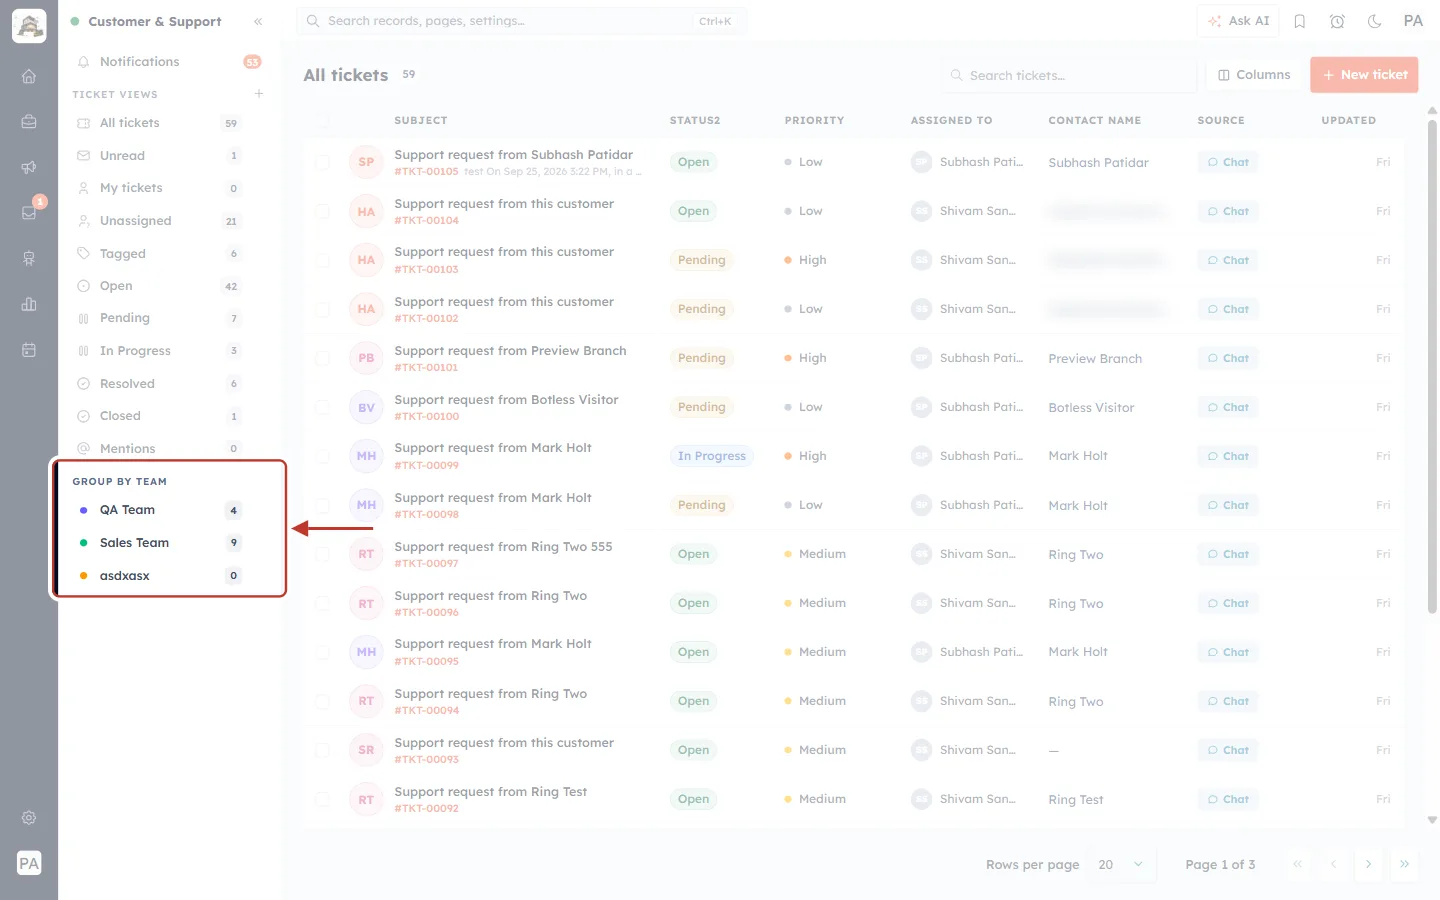The height and width of the screenshot is (900, 1440).
Task: Select the In Progress ticket view
Action: 158,351
